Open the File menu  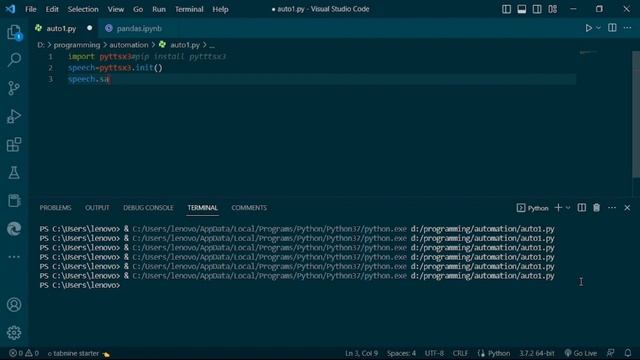pyautogui.click(x=31, y=9)
